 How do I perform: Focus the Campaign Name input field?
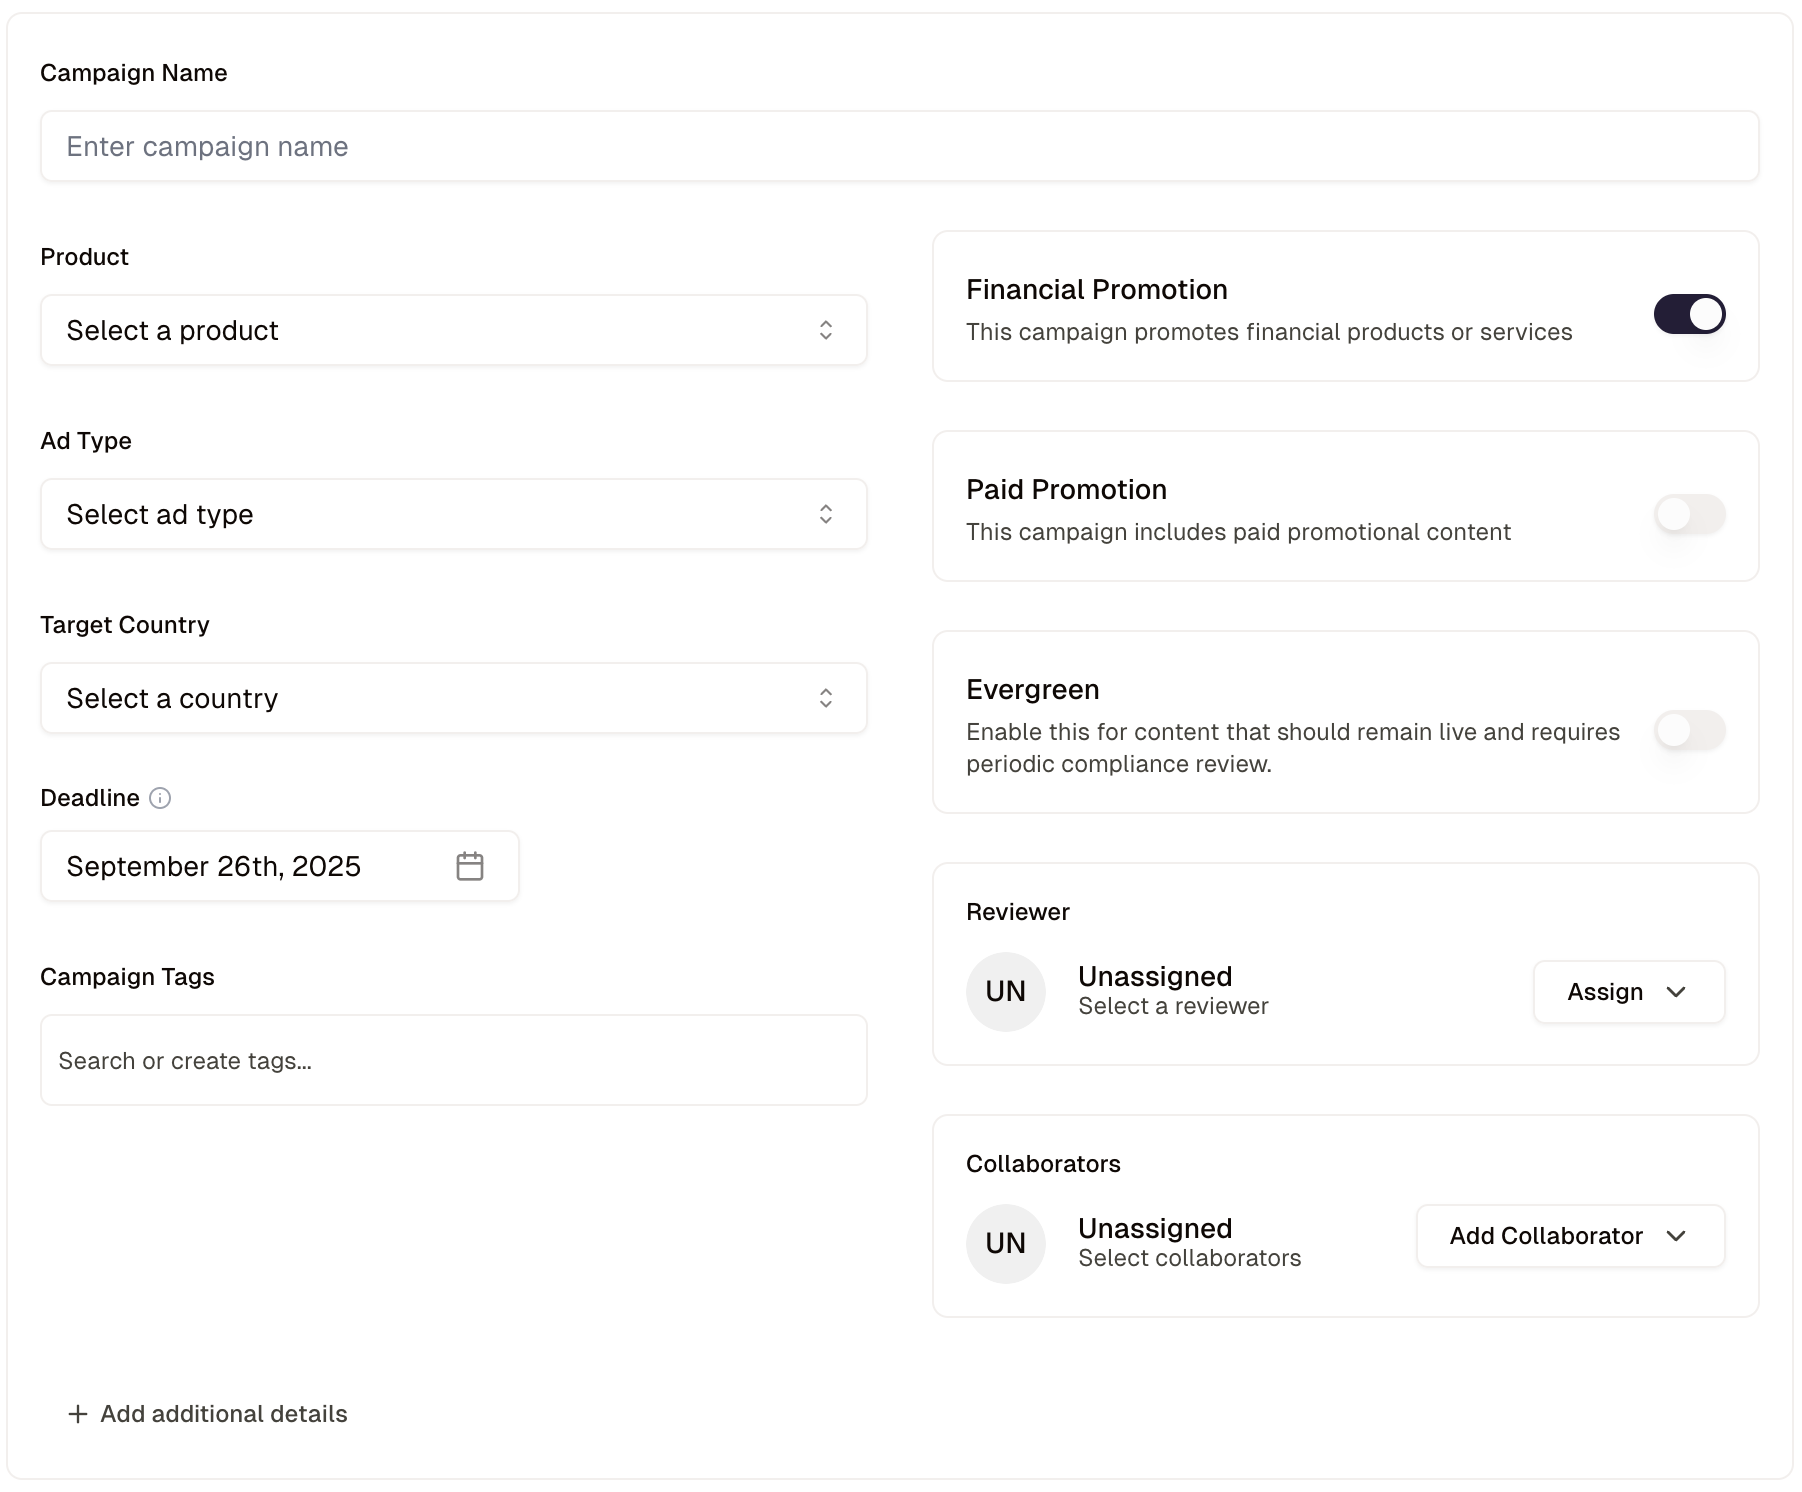coord(899,146)
